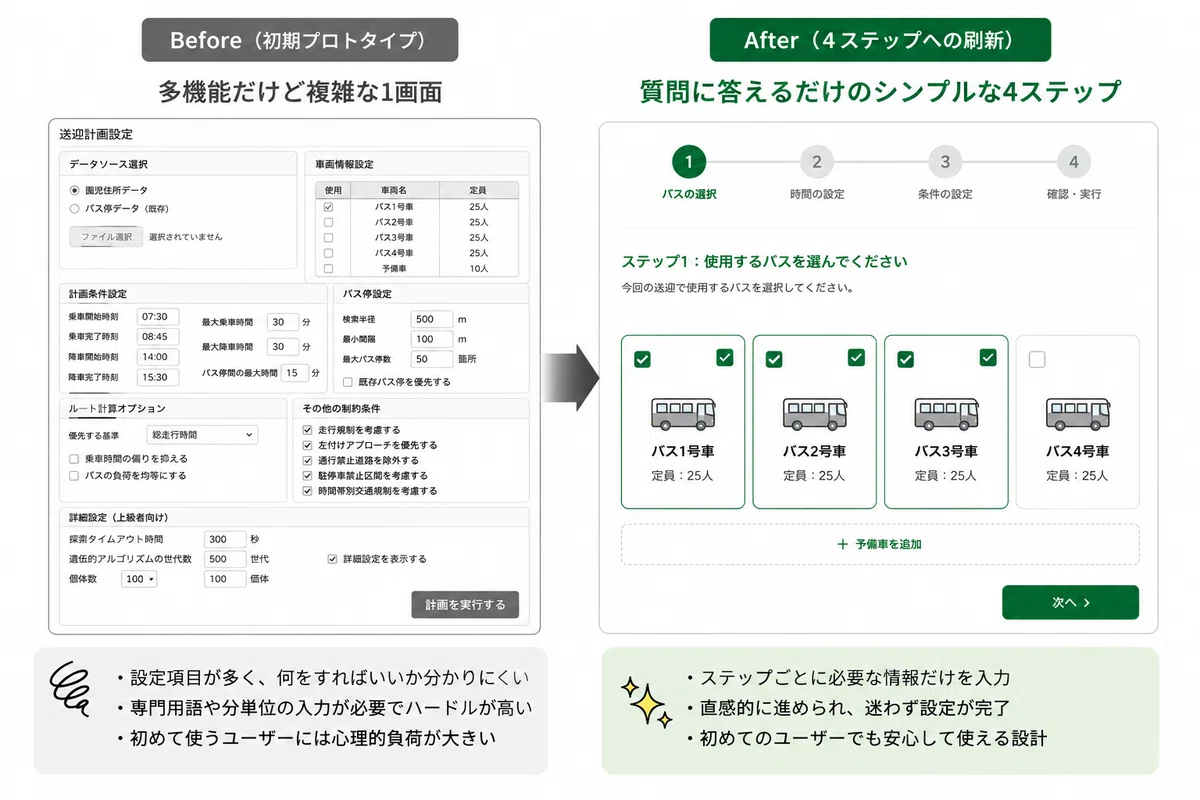Click the bus icon on バス4号車 card
Viewport: 1200px width, 800px height.
pyautogui.click(x=1077, y=414)
